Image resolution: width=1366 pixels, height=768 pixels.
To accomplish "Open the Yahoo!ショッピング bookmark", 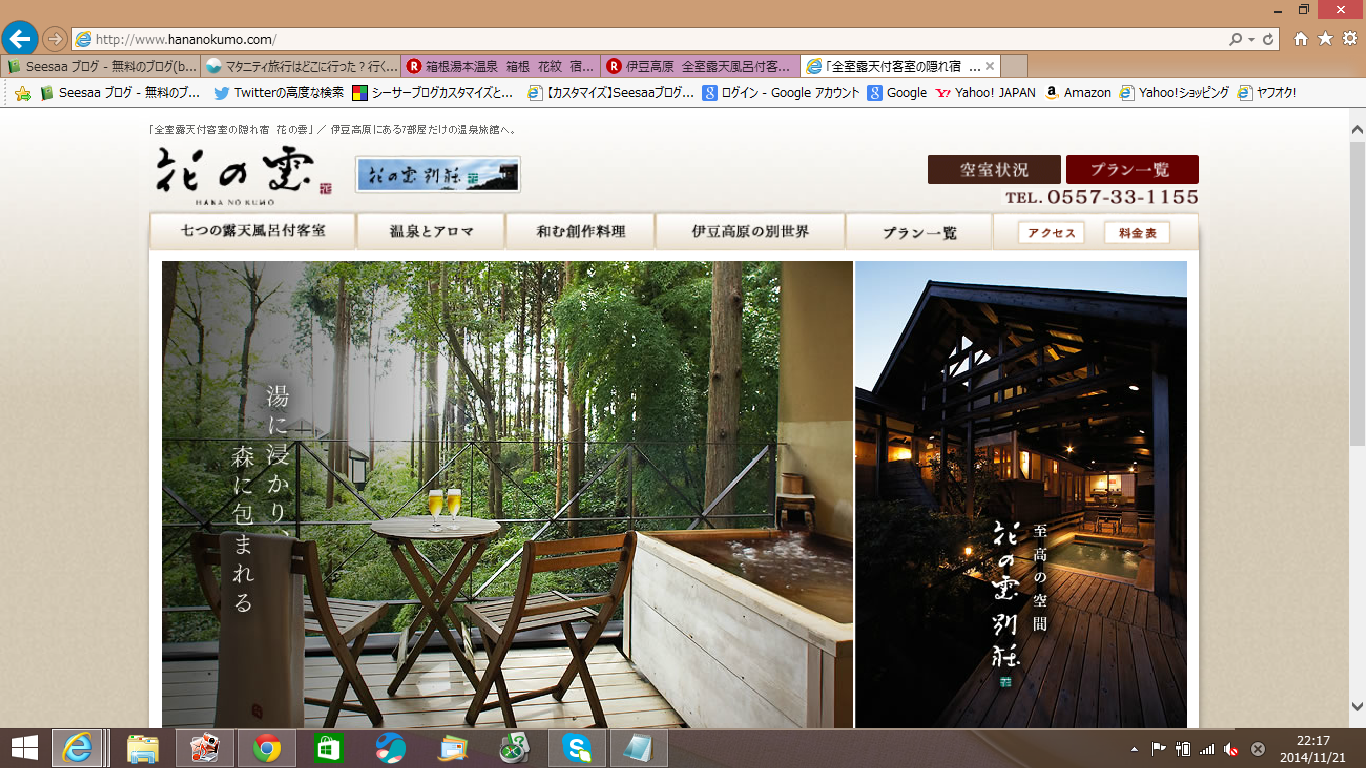I will coord(1174,93).
